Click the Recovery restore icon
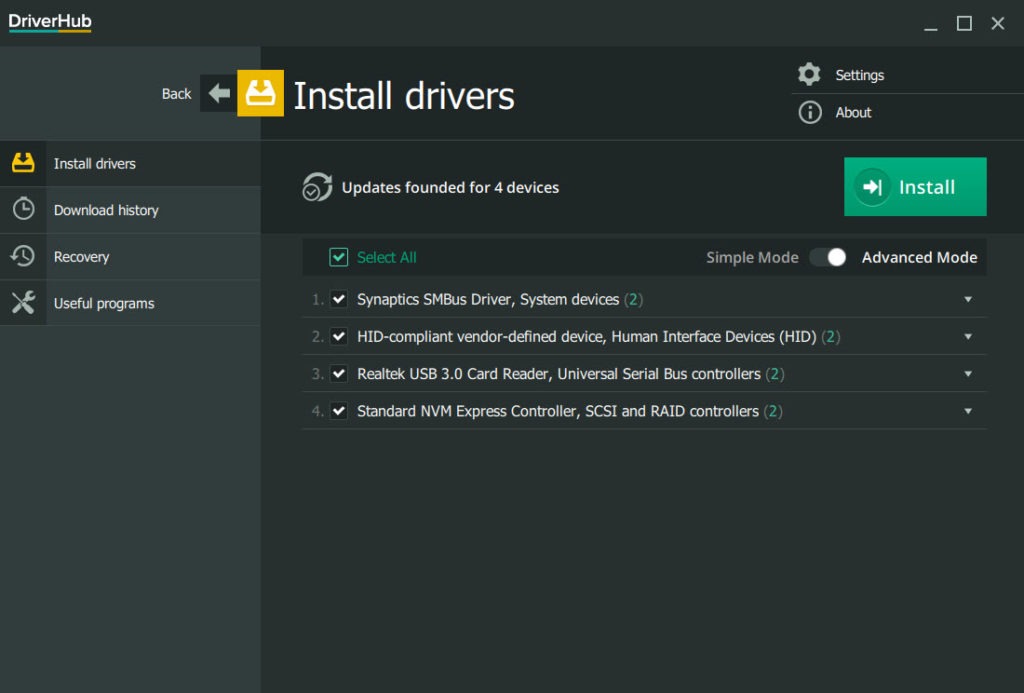The height and width of the screenshot is (693, 1024). [x=23, y=256]
